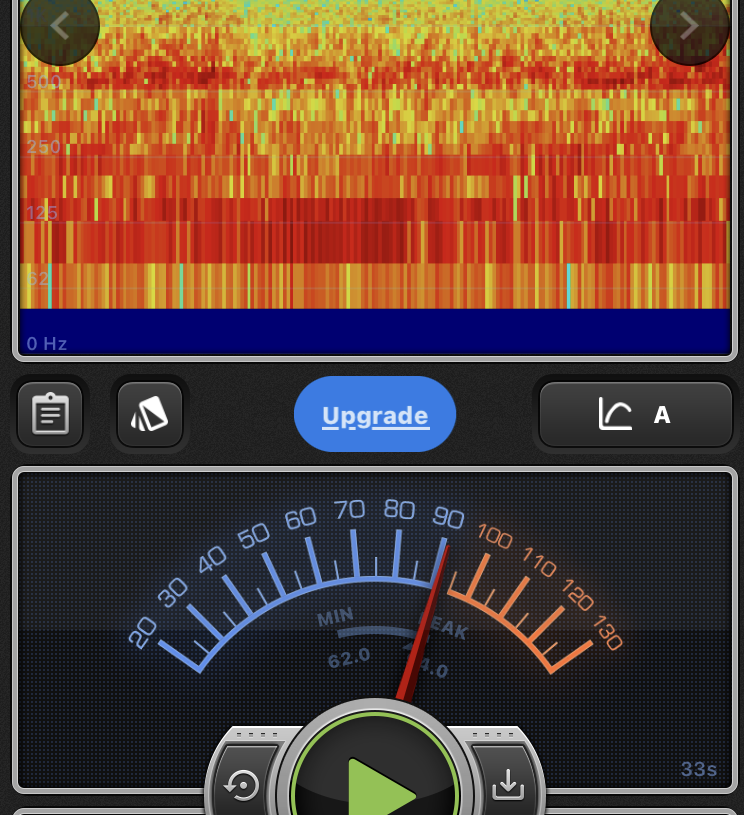
Task: Tap the 0 Hz label on the spectrogram
Action: 47,344
